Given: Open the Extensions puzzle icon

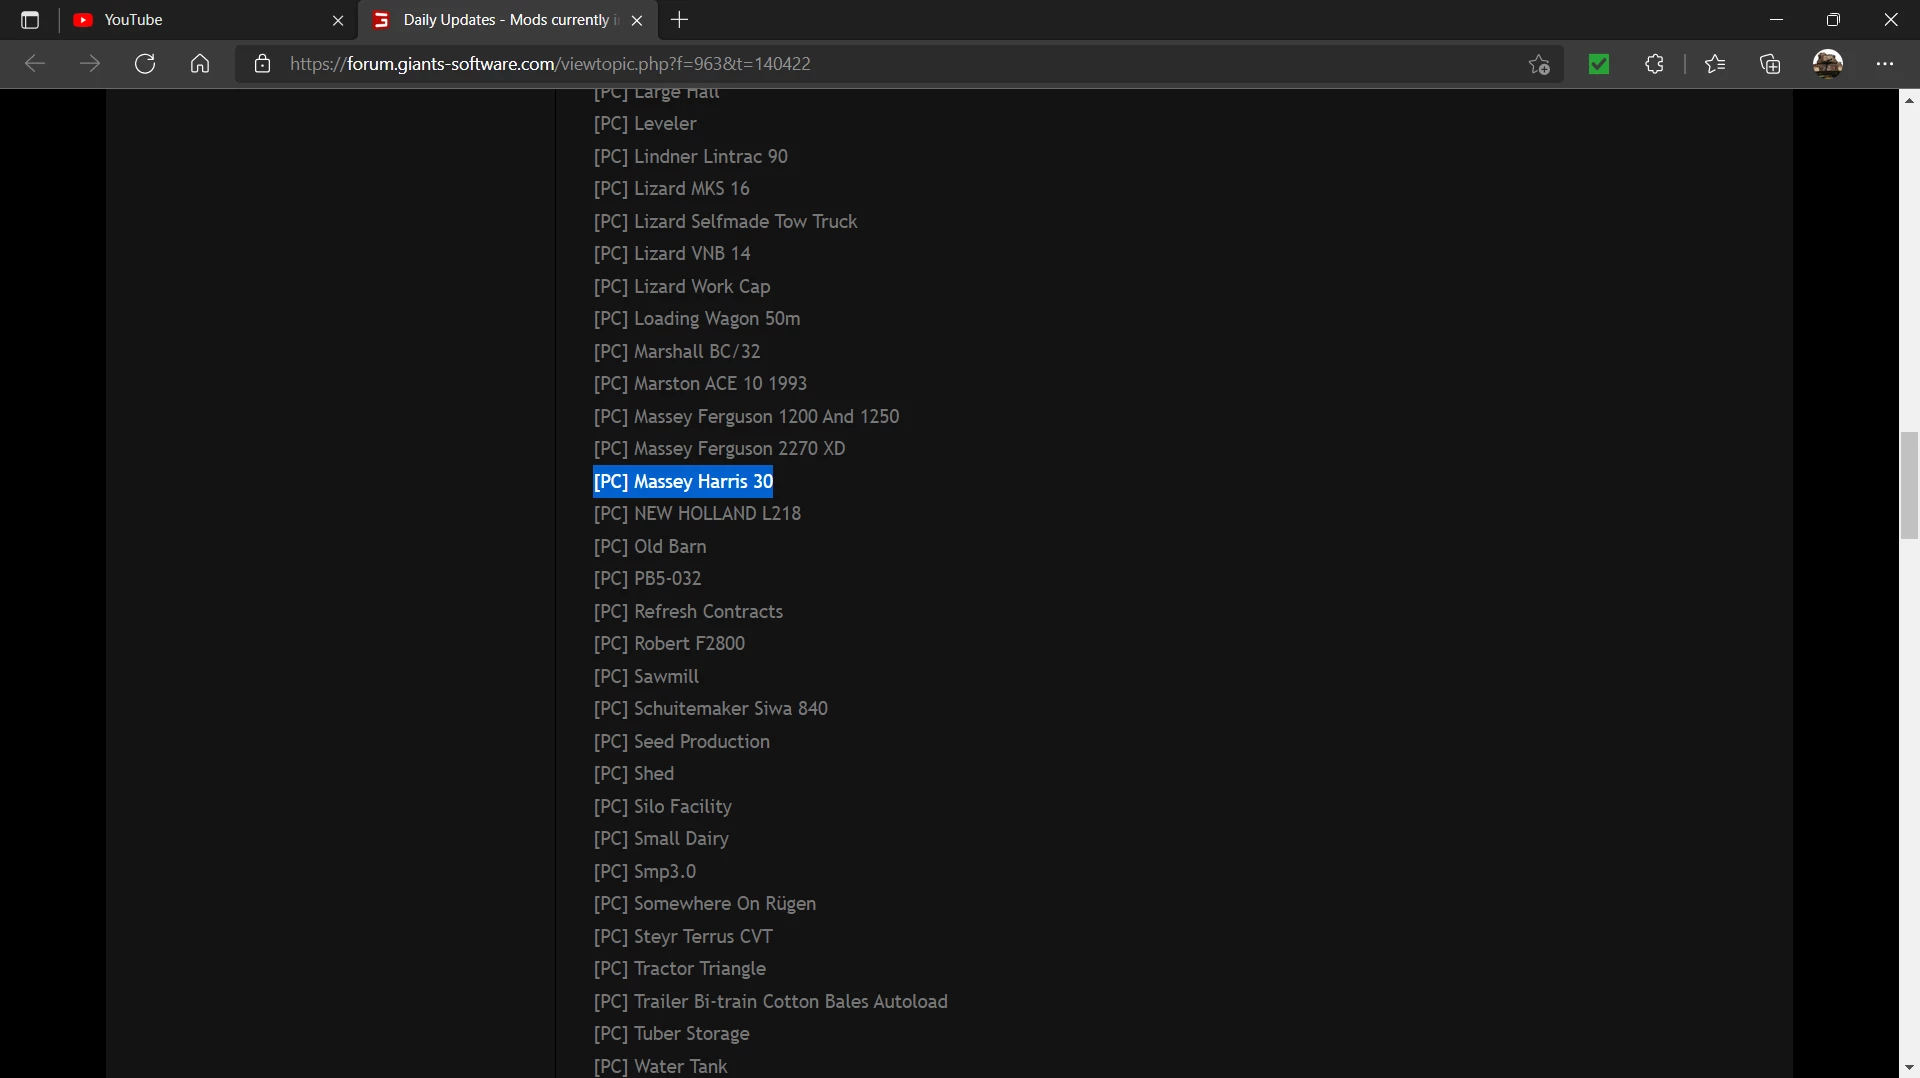Looking at the screenshot, I should click(x=1654, y=64).
